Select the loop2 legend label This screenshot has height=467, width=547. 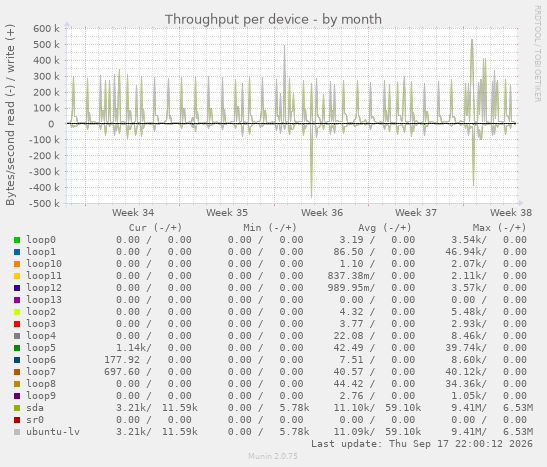41,312
